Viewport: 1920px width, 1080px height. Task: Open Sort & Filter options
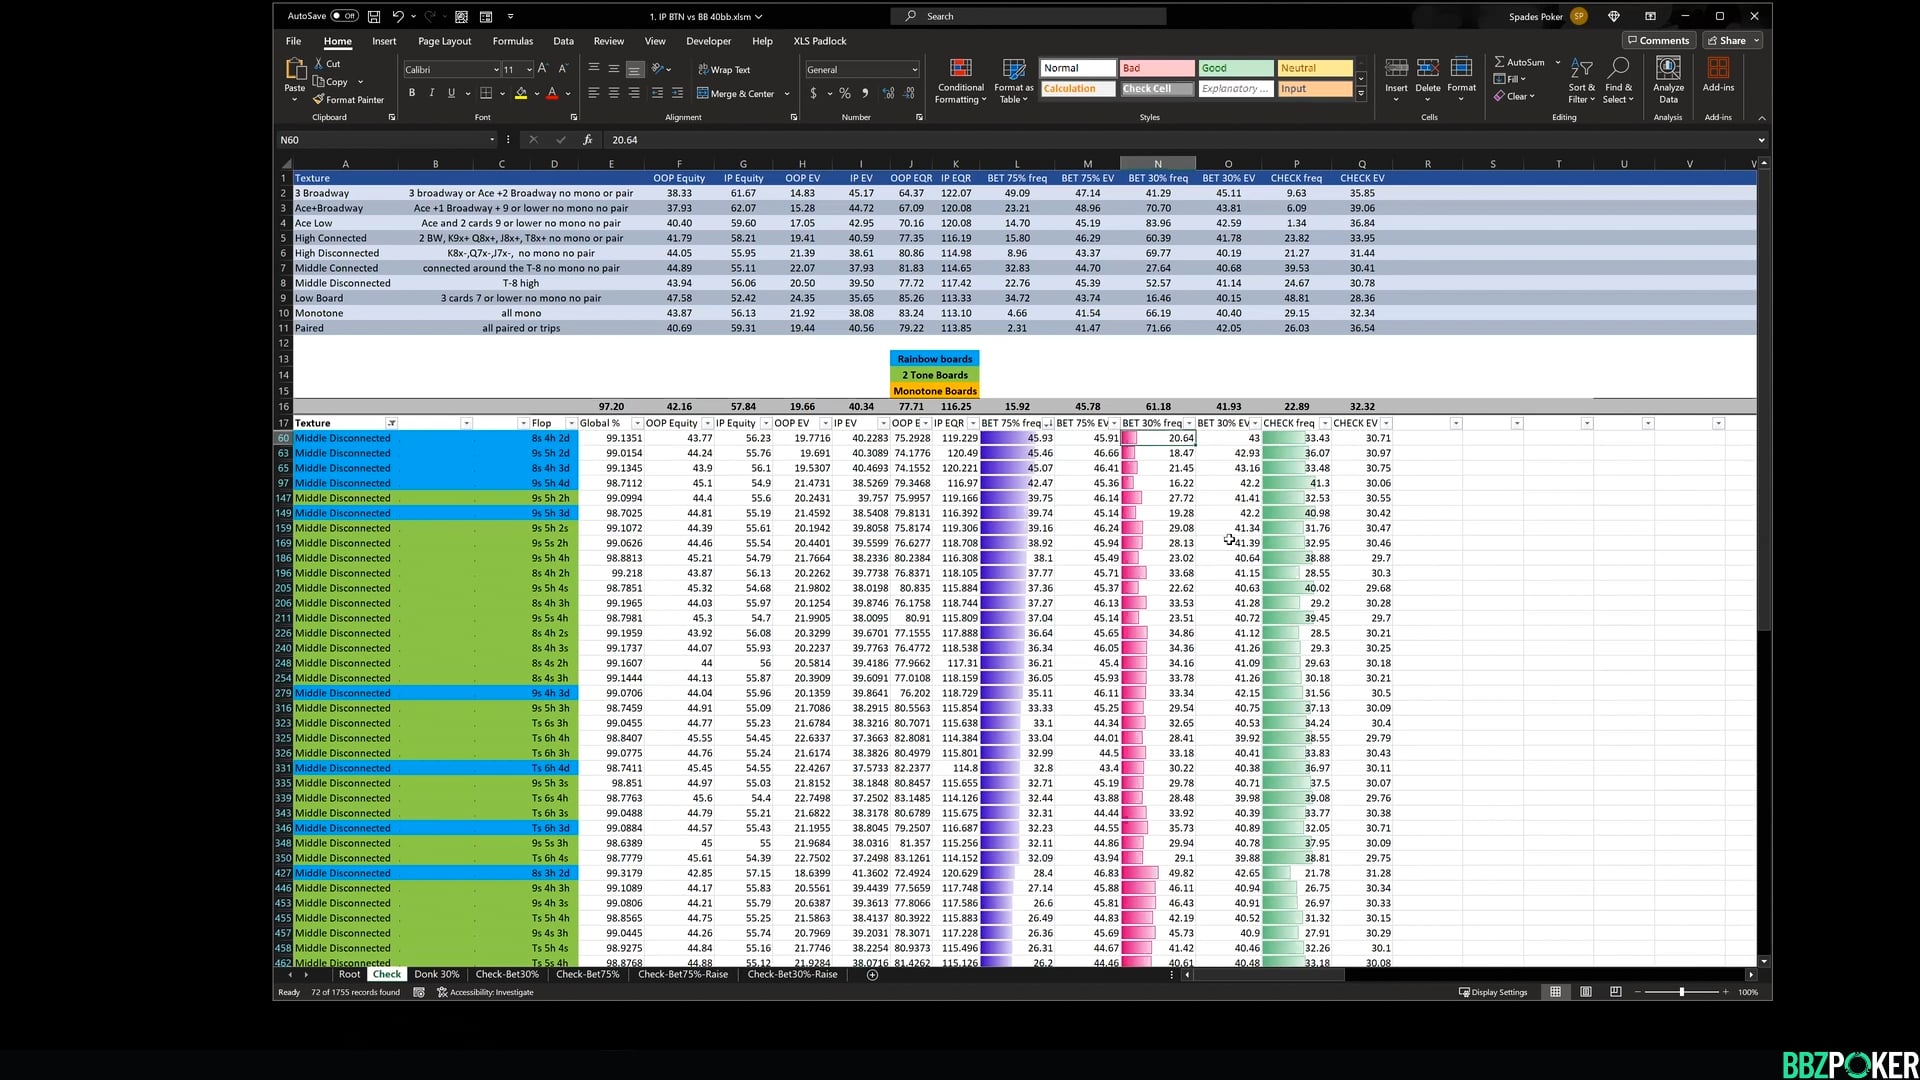click(x=1581, y=82)
